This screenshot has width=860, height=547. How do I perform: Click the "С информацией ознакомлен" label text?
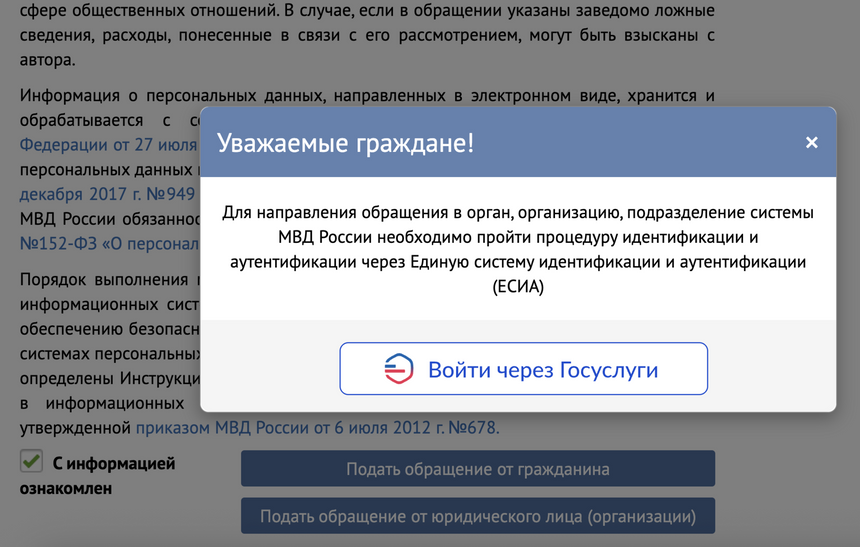point(112,464)
